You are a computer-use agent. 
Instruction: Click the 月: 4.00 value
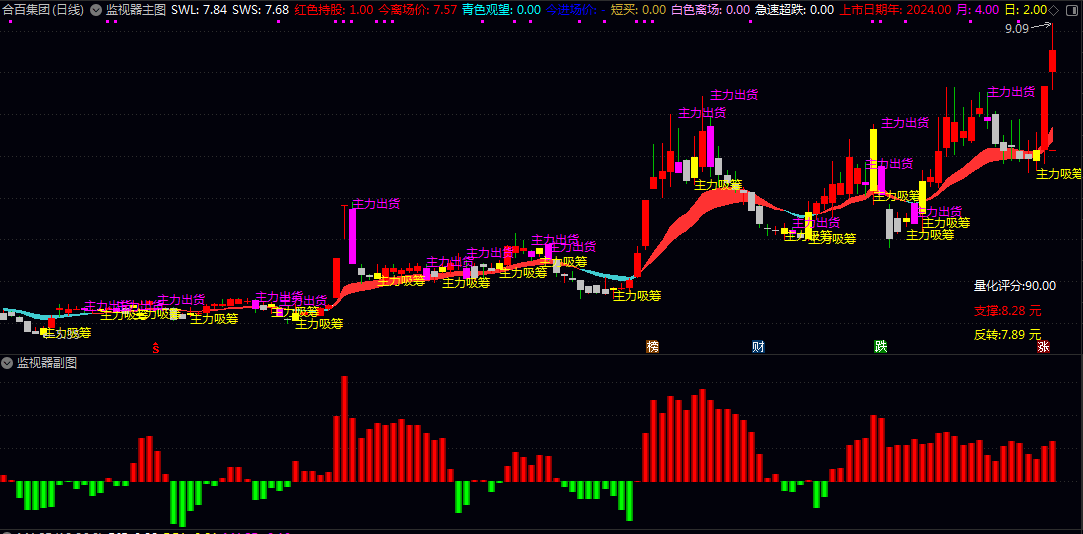point(977,10)
